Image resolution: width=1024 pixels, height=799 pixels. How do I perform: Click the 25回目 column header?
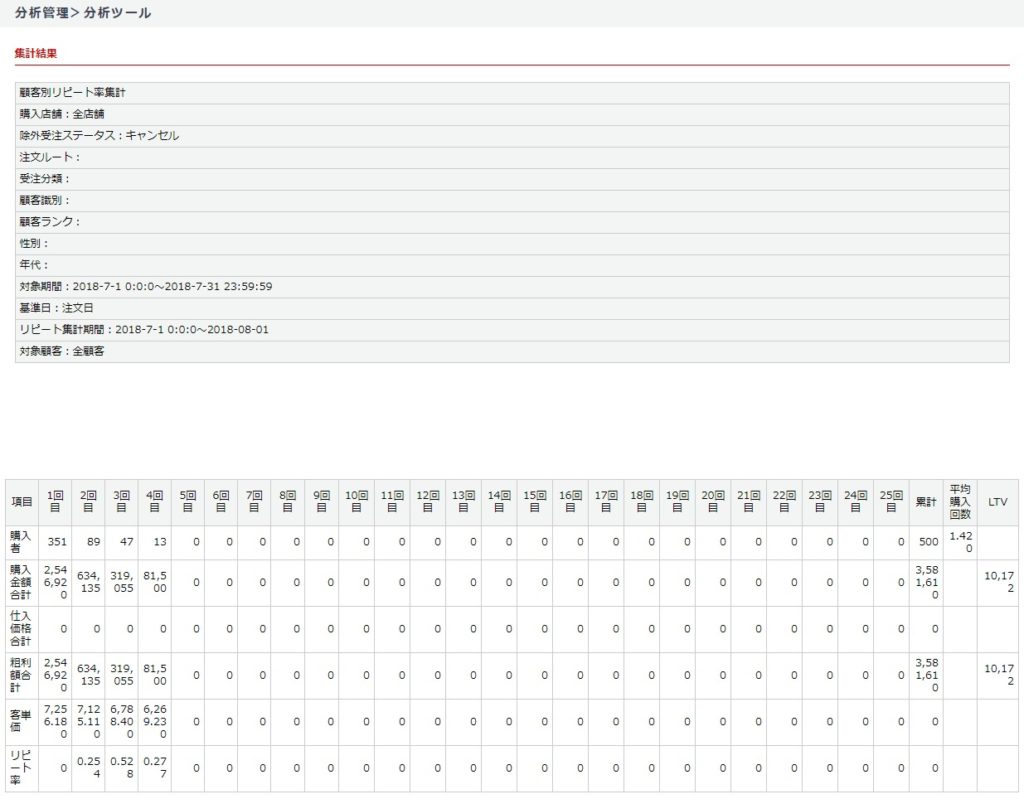pyautogui.click(x=891, y=502)
